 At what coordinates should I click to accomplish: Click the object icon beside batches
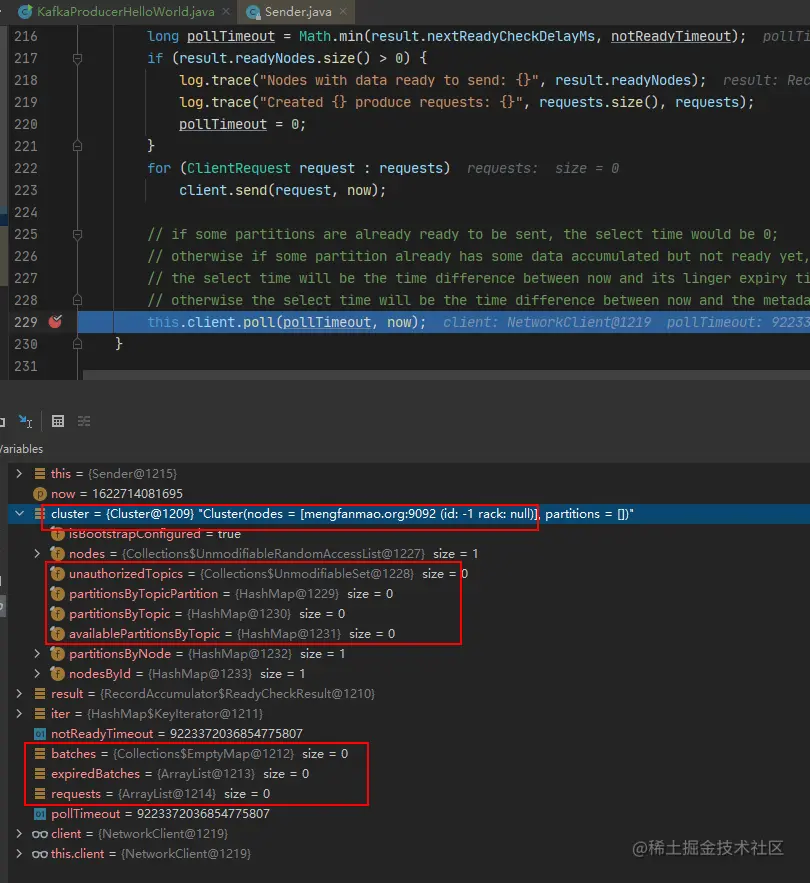click(39, 753)
